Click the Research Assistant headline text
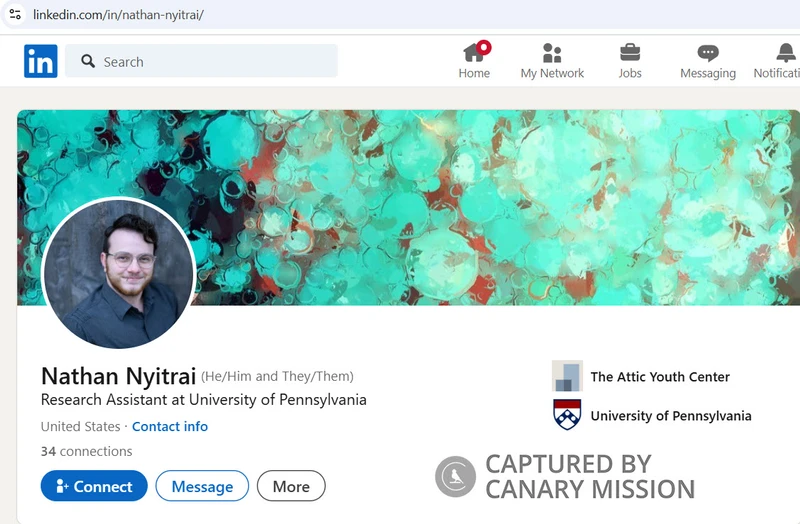800x524 pixels. (204, 400)
